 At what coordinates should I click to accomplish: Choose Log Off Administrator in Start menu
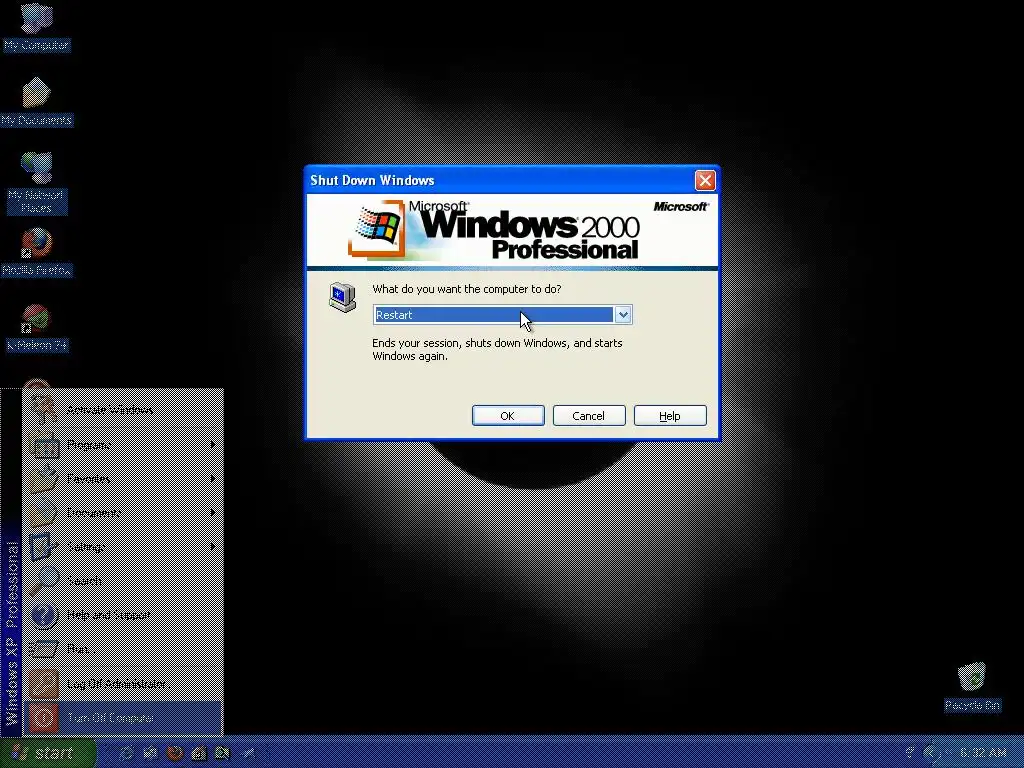click(123, 684)
